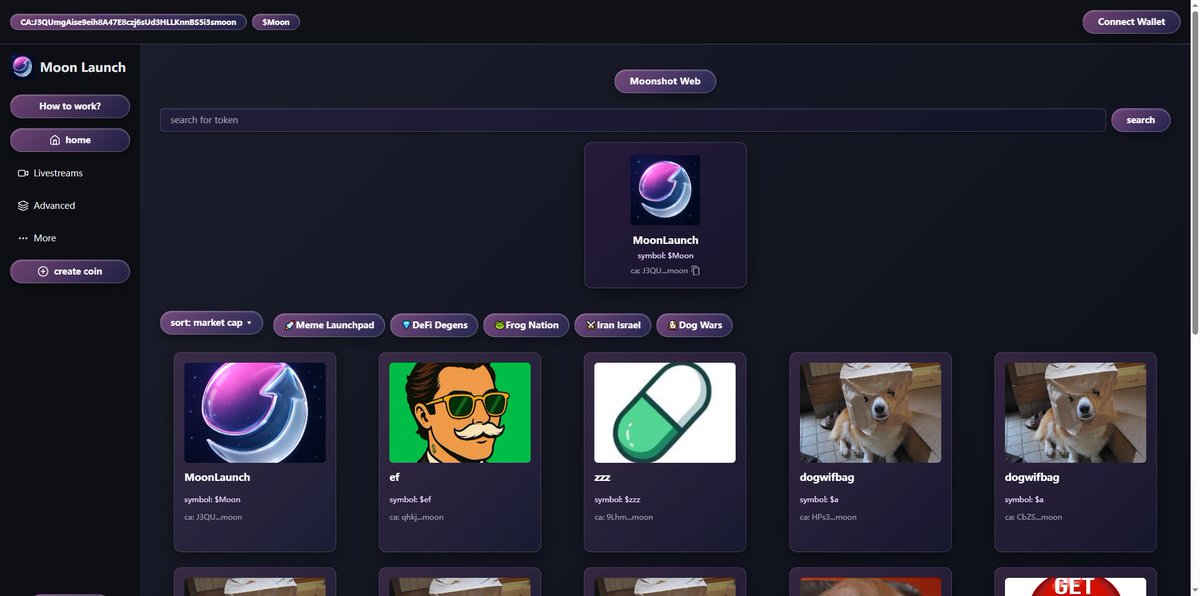Image resolution: width=1200 pixels, height=596 pixels.
Task: Click the Moonshot Web button
Action: click(665, 81)
